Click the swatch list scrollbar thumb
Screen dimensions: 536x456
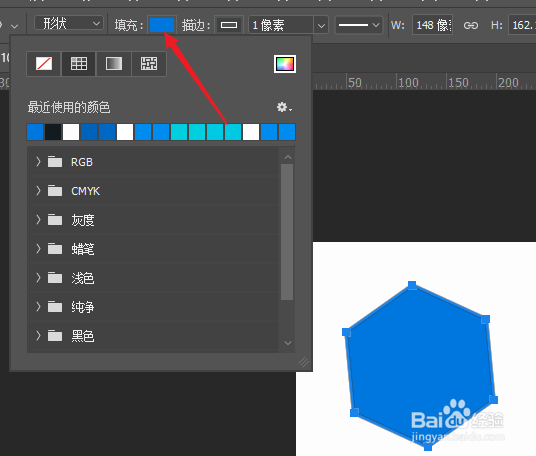click(287, 232)
